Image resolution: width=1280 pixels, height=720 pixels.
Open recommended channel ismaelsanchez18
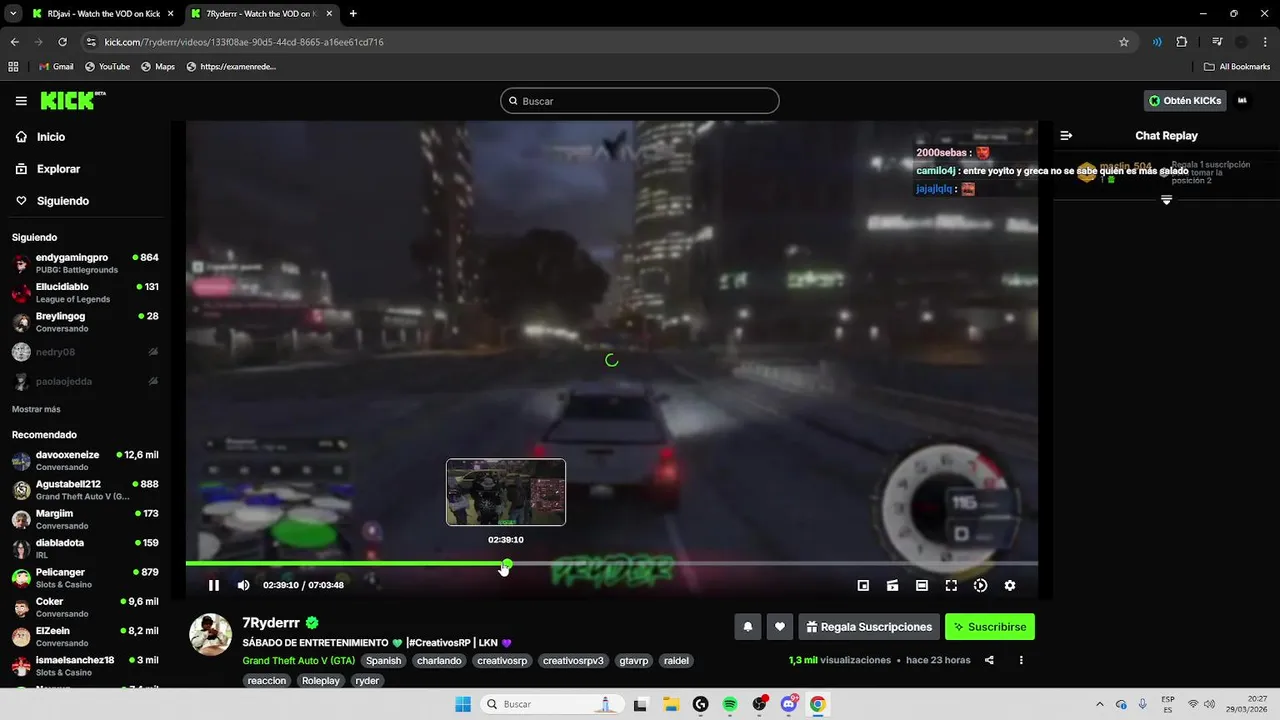pyautogui.click(x=85, y=666)
